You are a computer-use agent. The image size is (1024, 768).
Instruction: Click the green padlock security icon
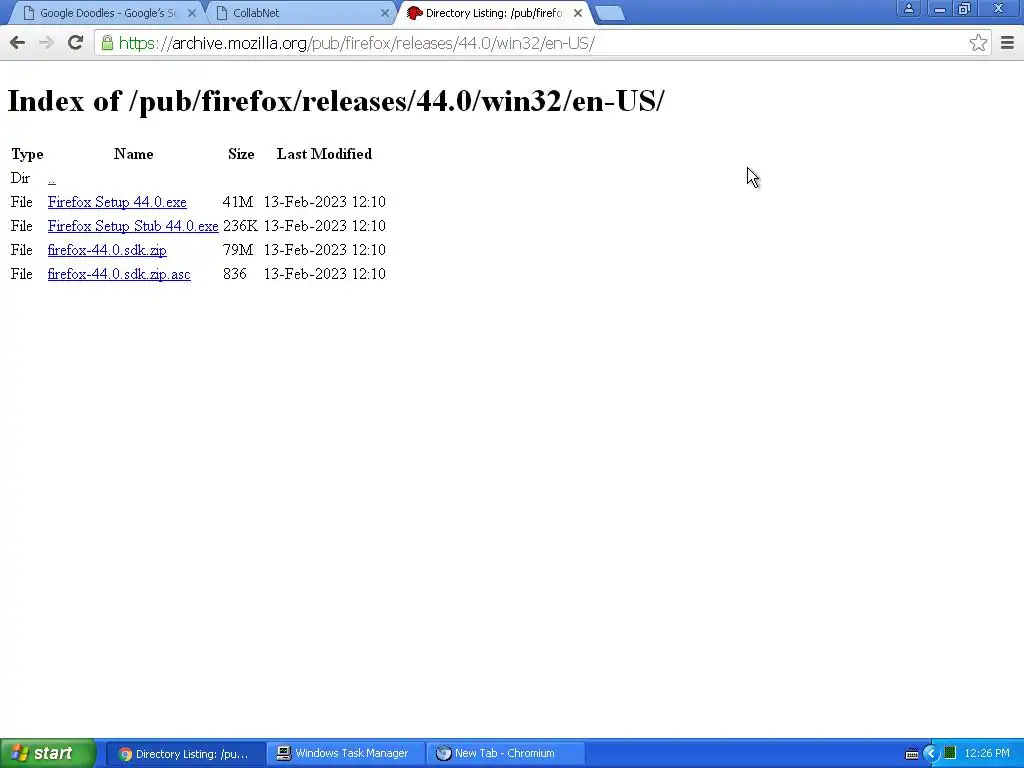(x=107, y=43)
